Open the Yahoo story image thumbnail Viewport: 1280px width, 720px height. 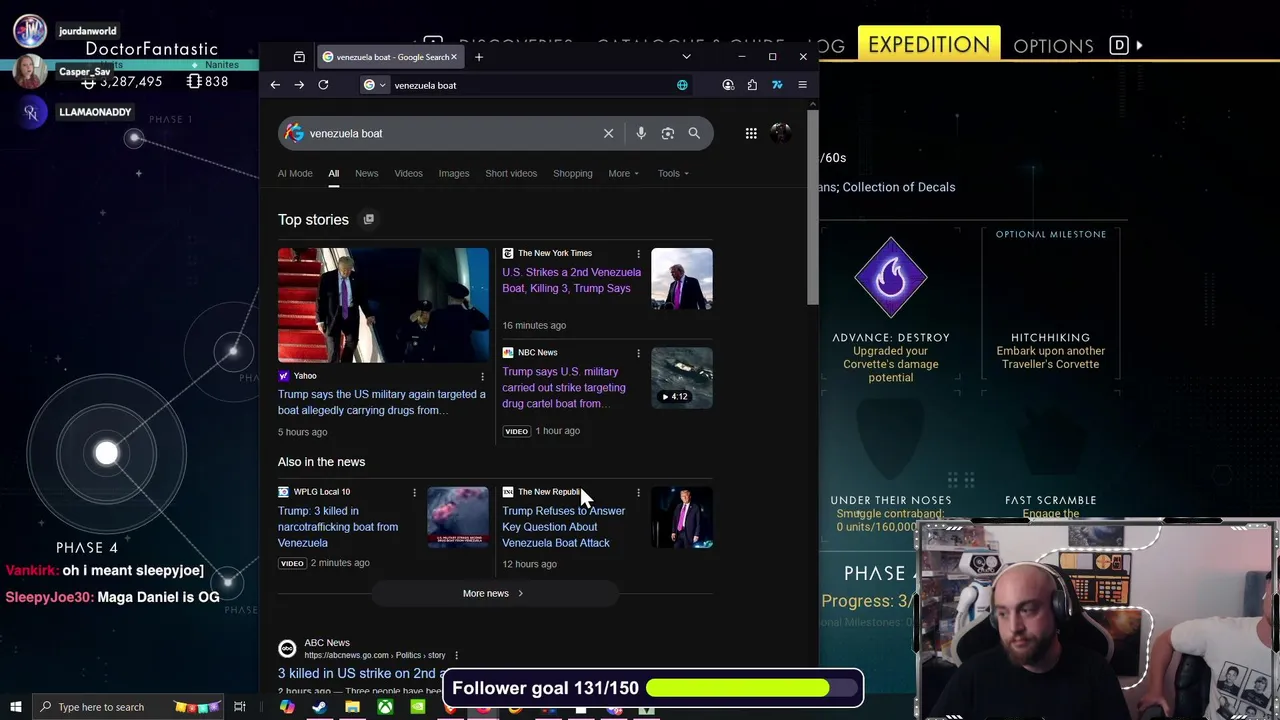tap(384, 305)
